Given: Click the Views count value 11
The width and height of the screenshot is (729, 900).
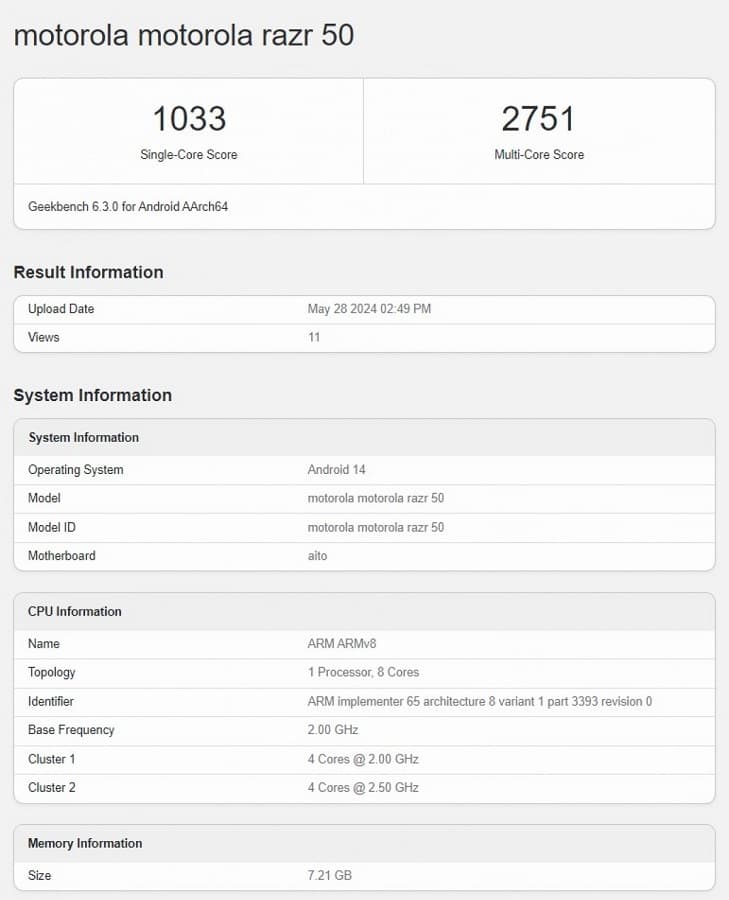Looking at the screenshot, I should click(x=314, y=337).
